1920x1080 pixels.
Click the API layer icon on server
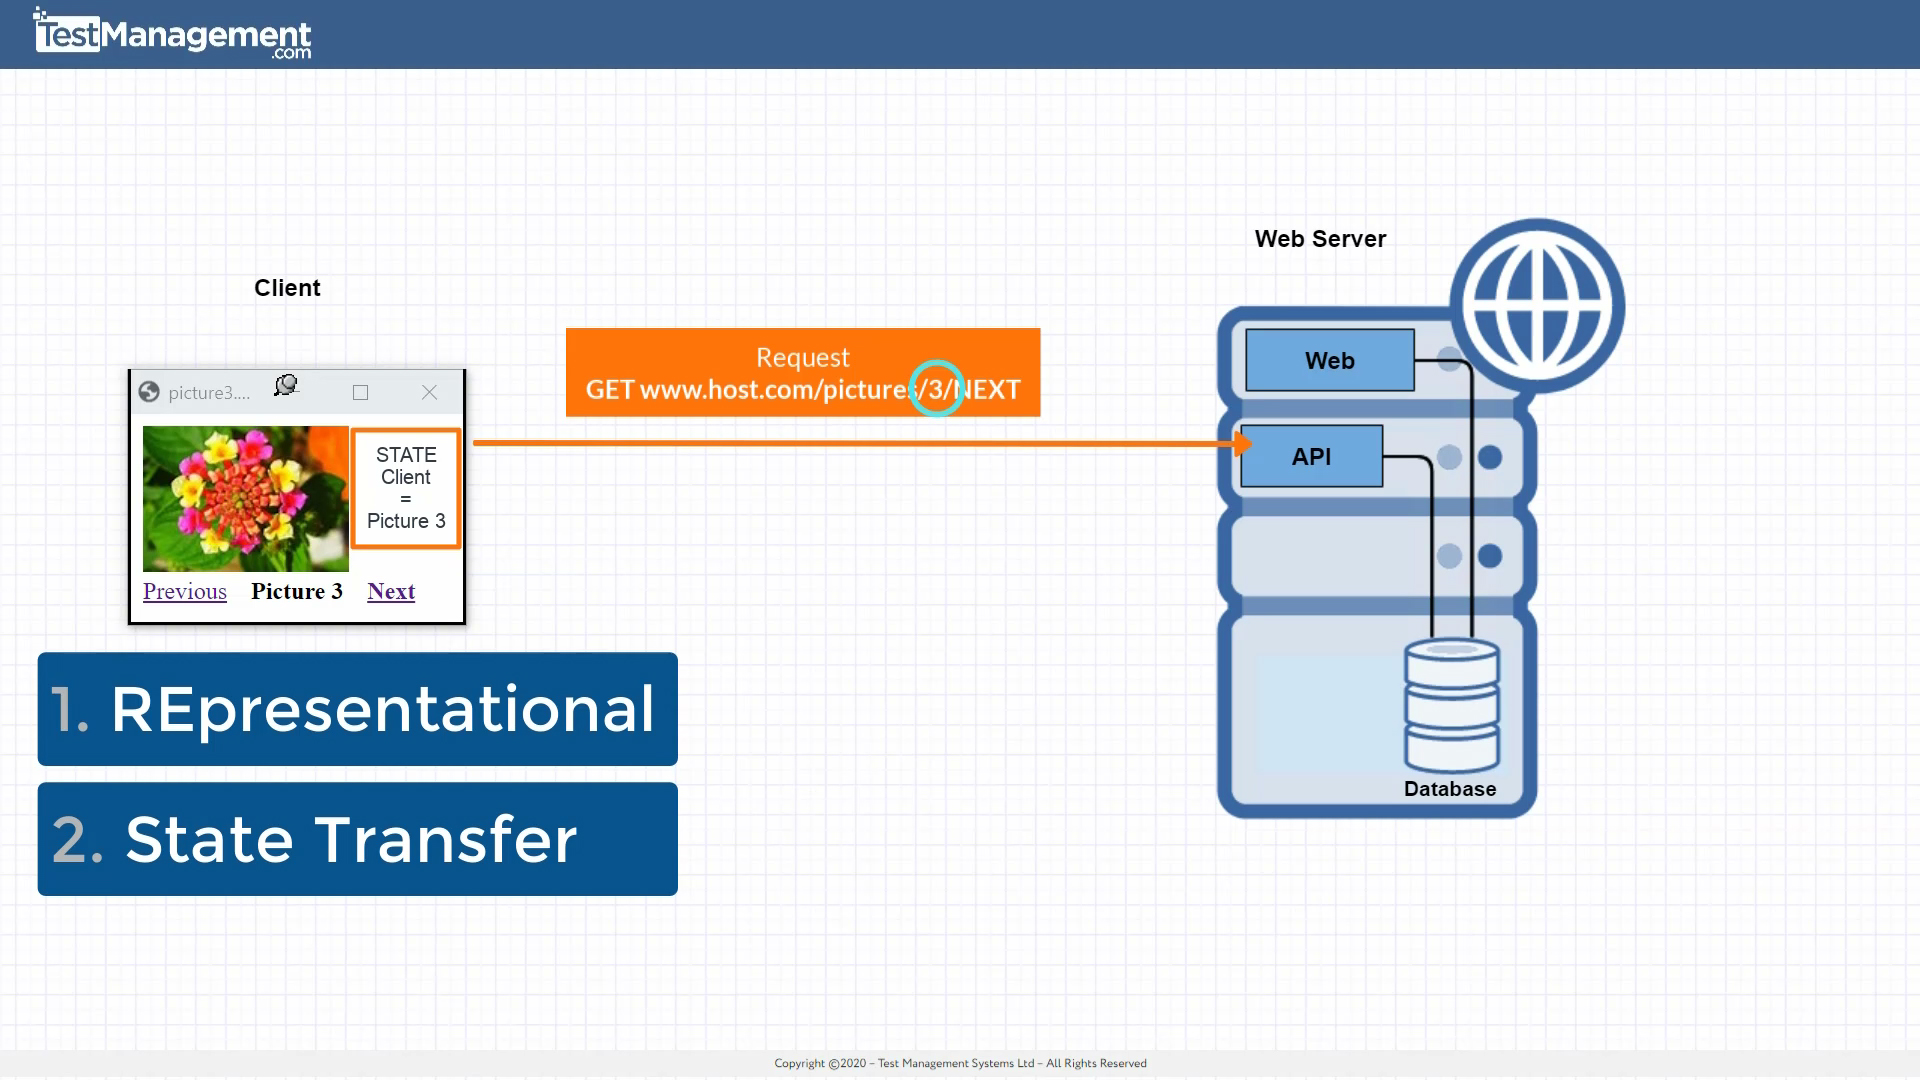pos(1308,455)
